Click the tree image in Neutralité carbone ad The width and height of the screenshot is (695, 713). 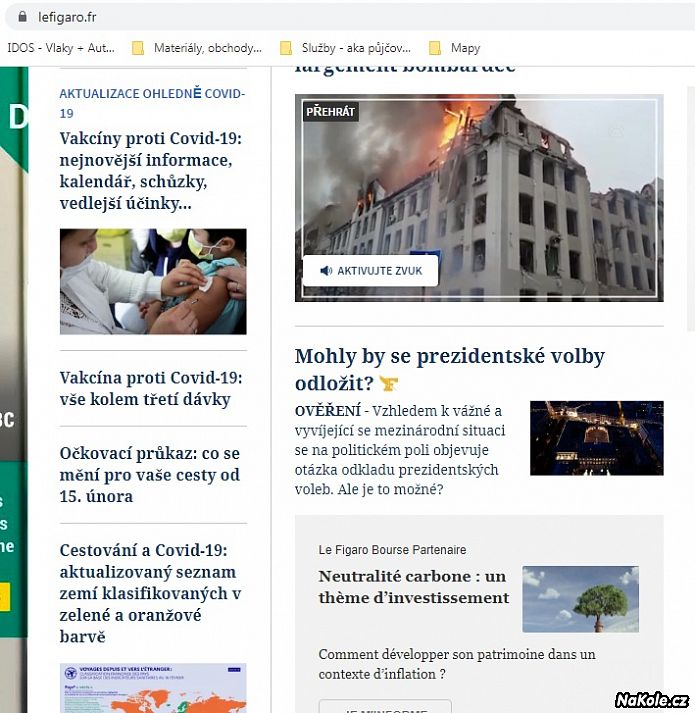click(580, 599)
